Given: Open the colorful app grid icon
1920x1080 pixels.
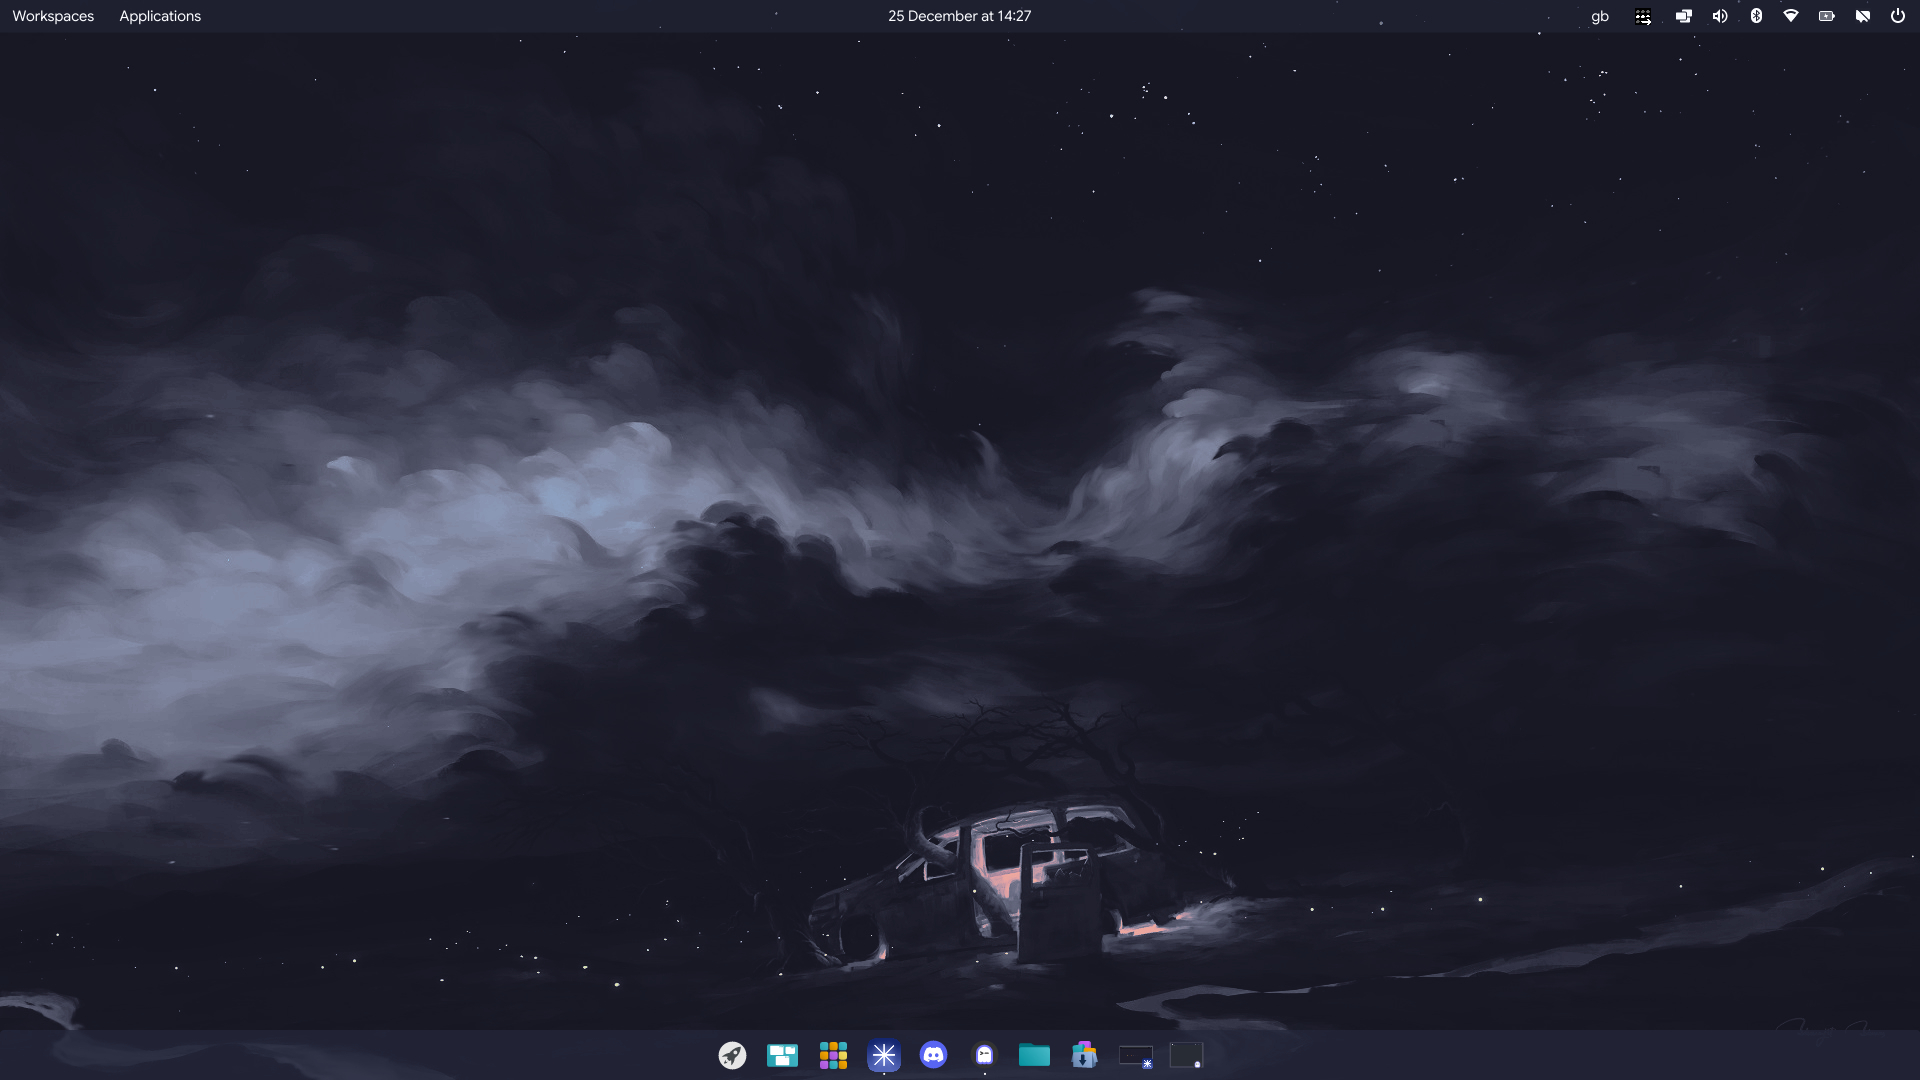Looking at the screenshot, I should (833, 1055).
